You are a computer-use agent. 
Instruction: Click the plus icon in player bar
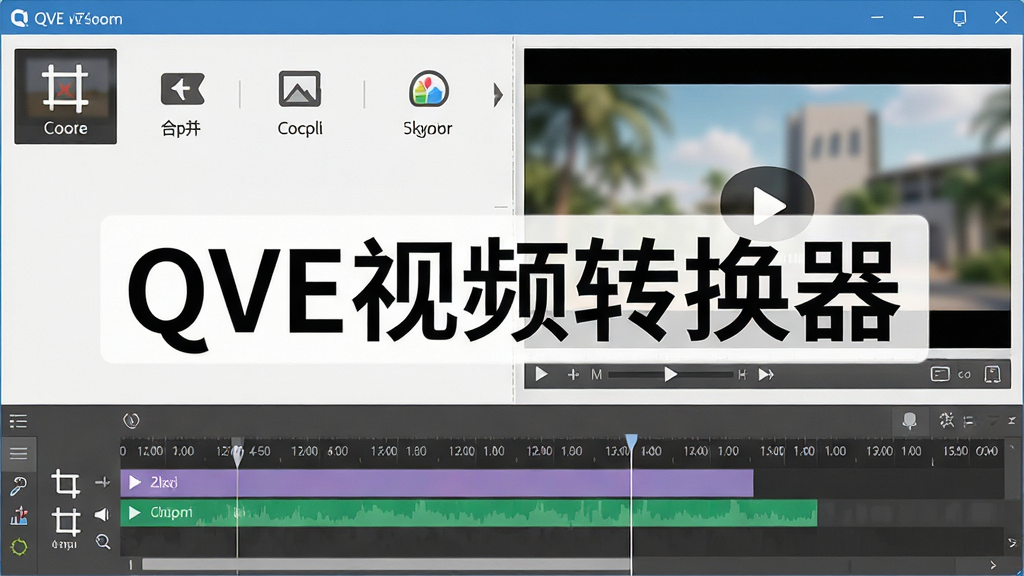[573, 374]
